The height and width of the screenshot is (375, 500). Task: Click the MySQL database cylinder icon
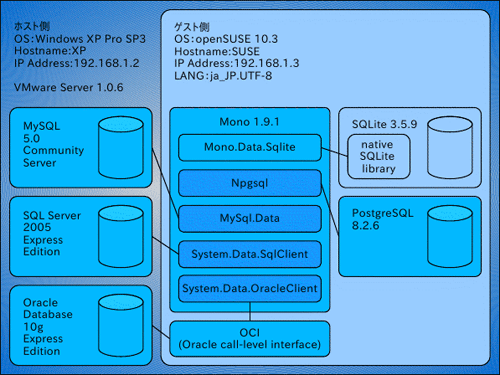click(x=121, y=147)
